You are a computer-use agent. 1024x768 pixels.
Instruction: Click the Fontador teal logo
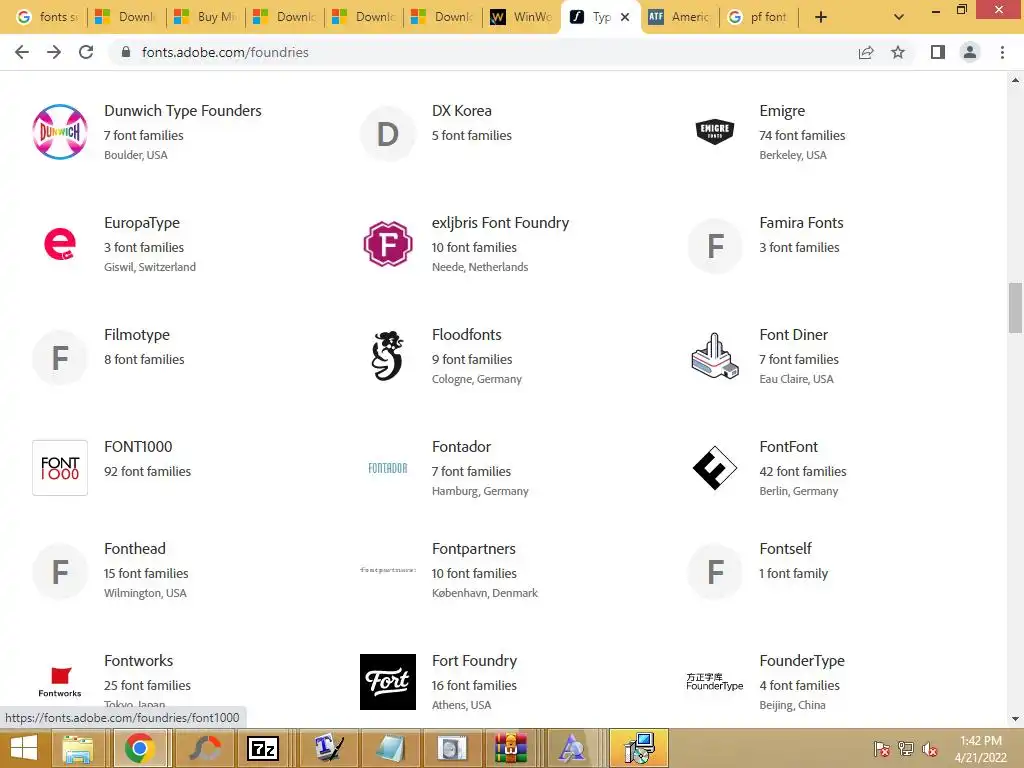coord(388,468)
